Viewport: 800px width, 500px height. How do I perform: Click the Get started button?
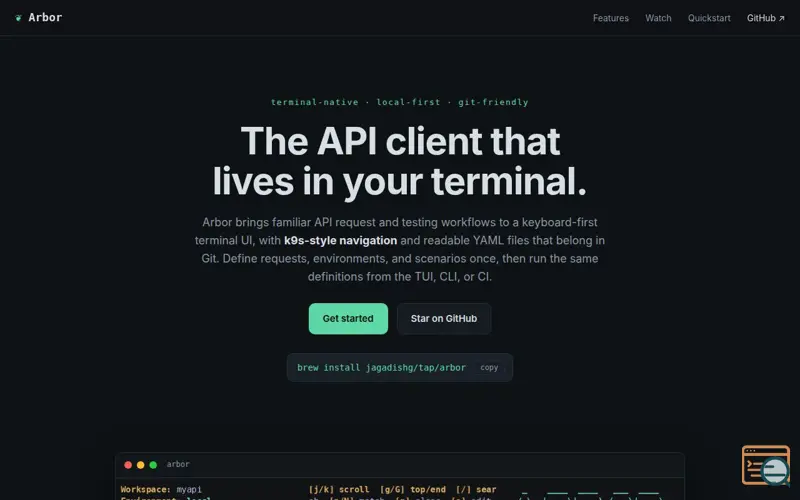coord(348,318)
